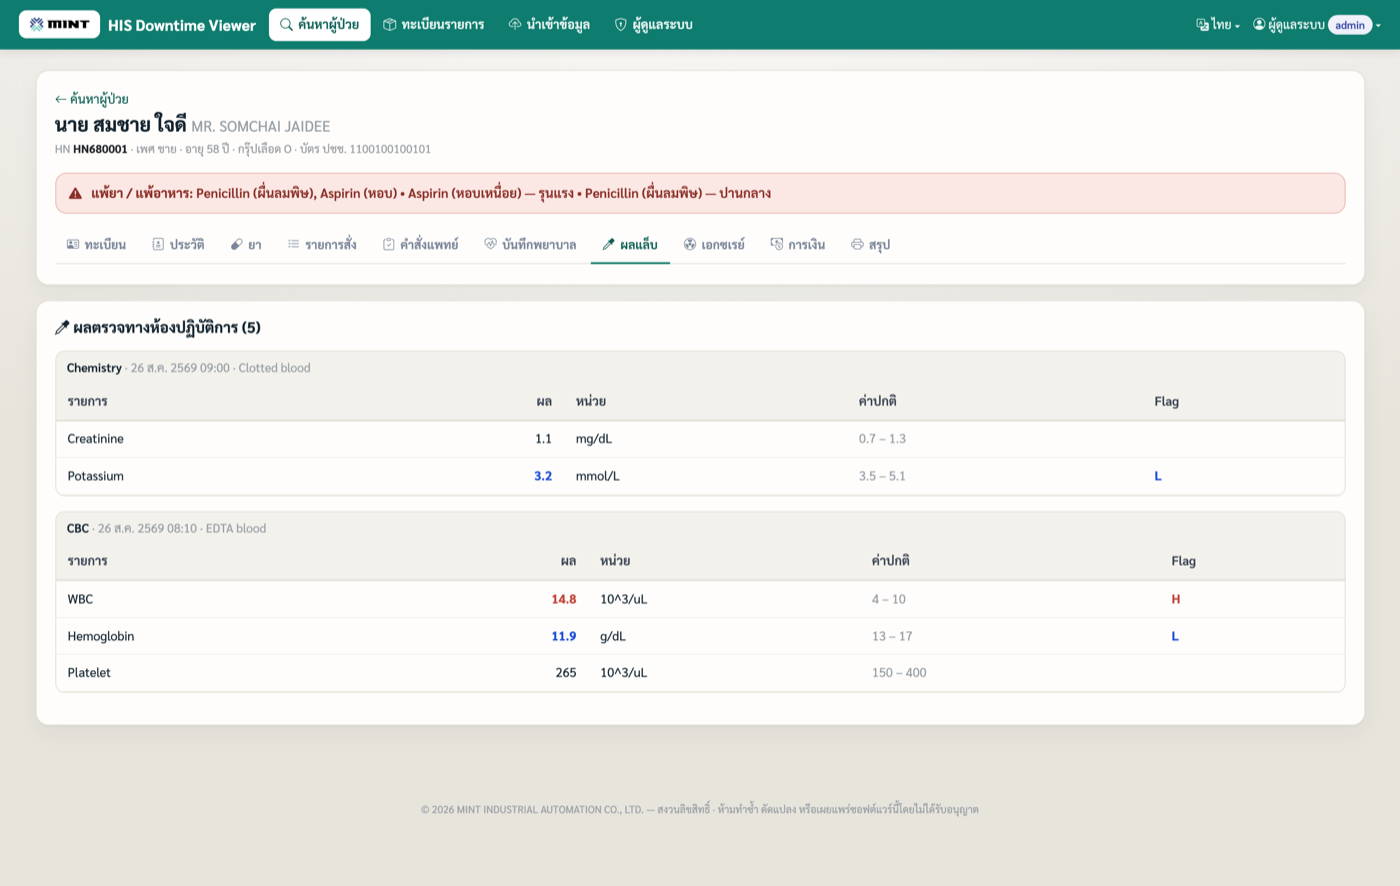Click the MR. SOMCHAI JAIDEE name
1400x886 pixels.
[261, 127]
